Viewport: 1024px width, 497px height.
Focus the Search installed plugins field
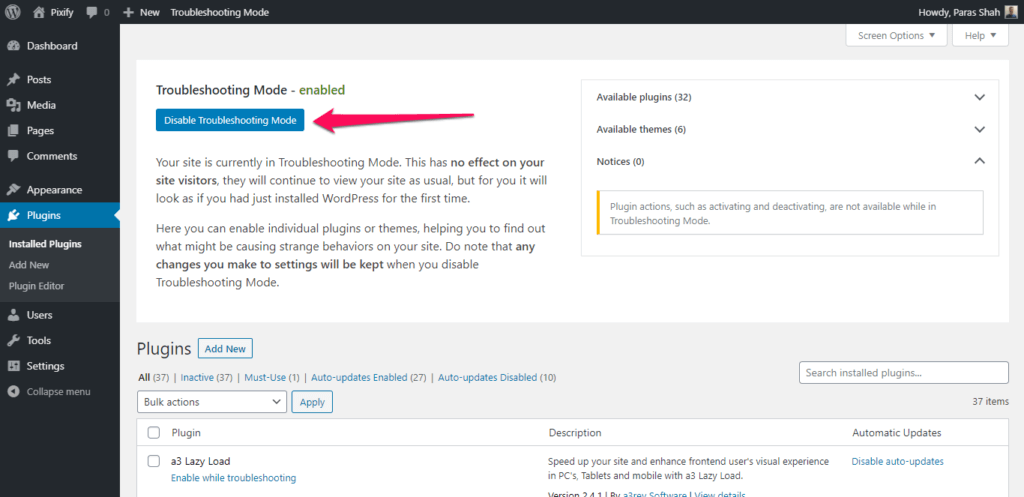904,373
